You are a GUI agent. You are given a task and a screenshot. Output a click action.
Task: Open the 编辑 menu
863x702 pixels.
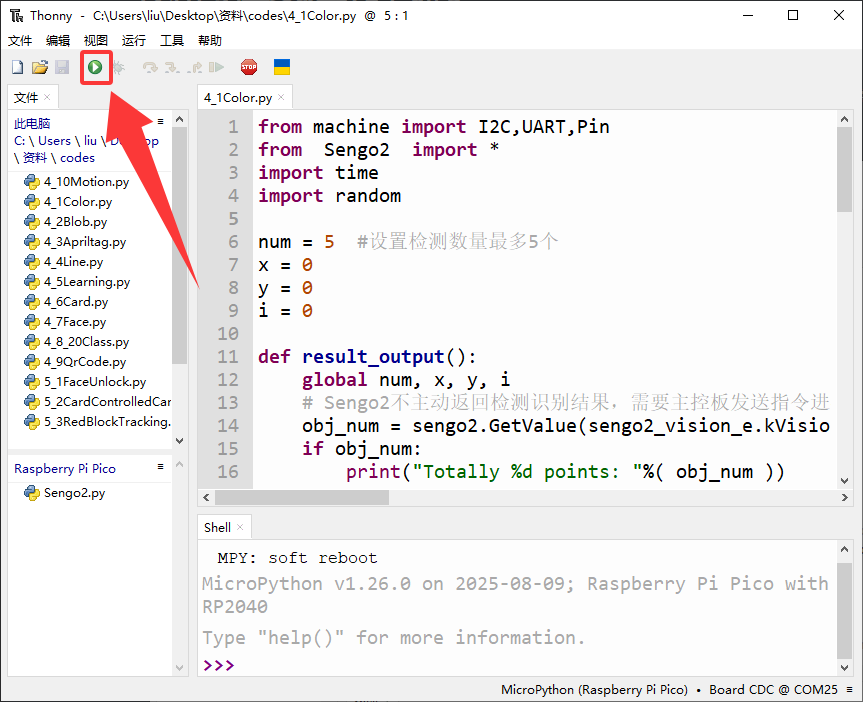point(58,41)
